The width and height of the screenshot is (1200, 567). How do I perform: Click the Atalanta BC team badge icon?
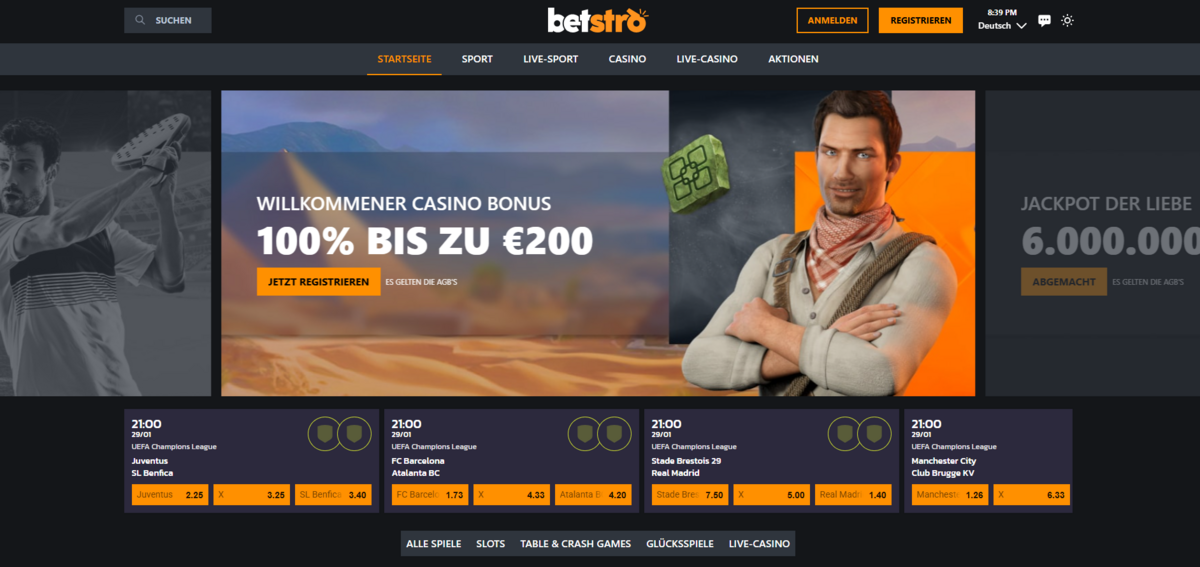pos(614,433)
